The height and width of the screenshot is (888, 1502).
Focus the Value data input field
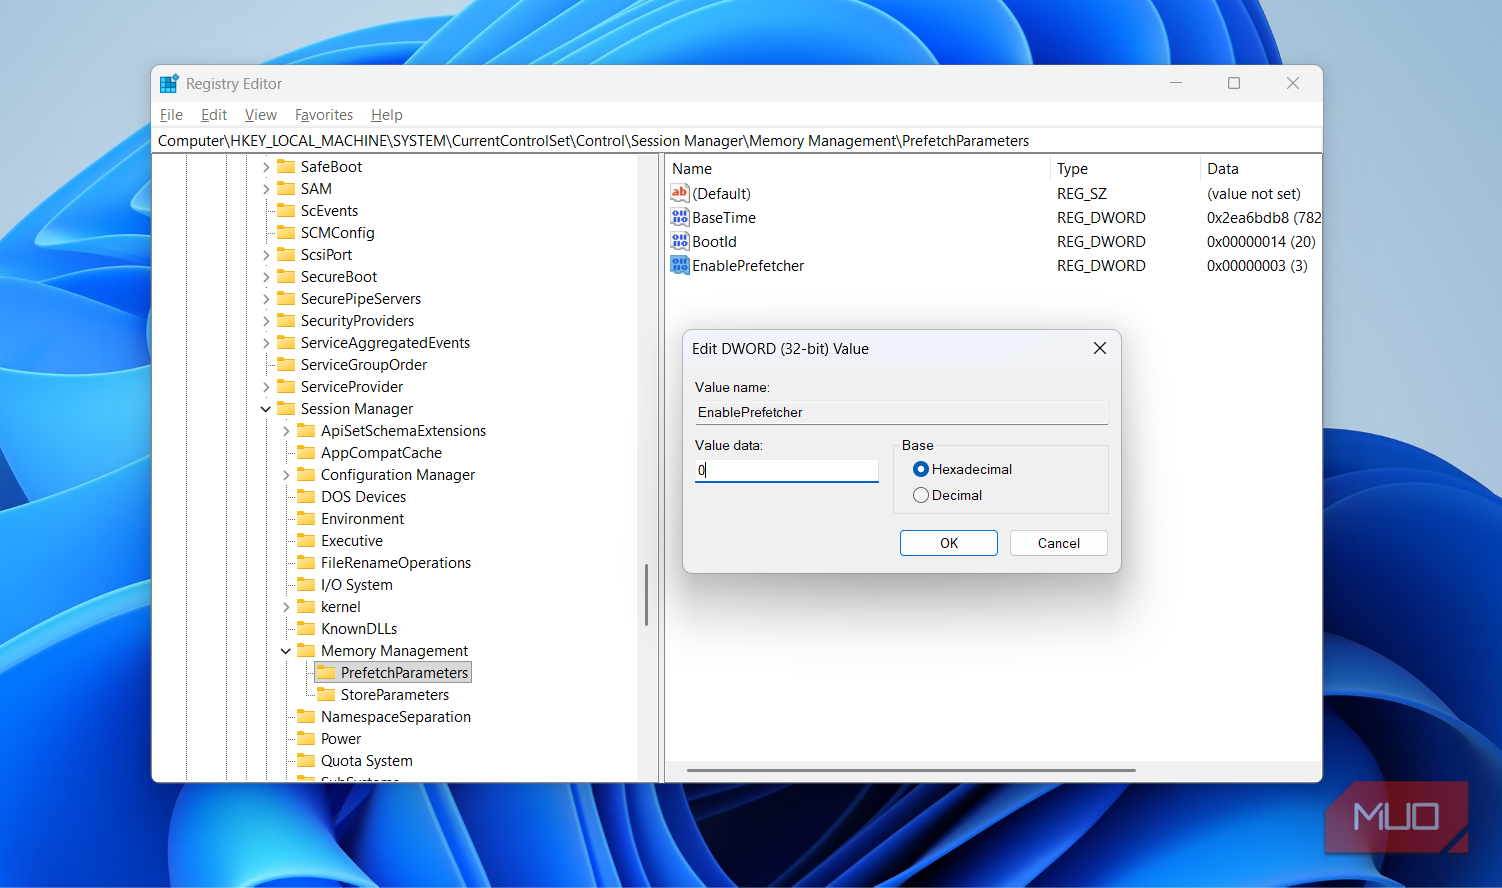pos(786,470)
